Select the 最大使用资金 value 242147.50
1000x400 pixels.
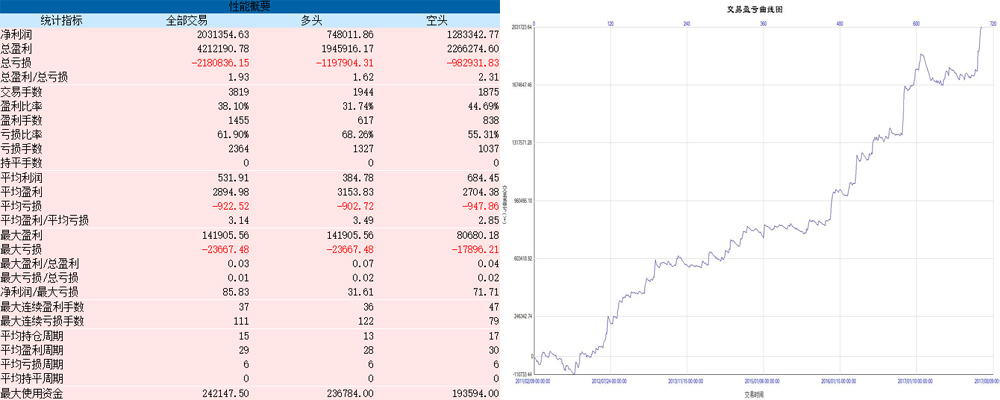coord(213,394)
